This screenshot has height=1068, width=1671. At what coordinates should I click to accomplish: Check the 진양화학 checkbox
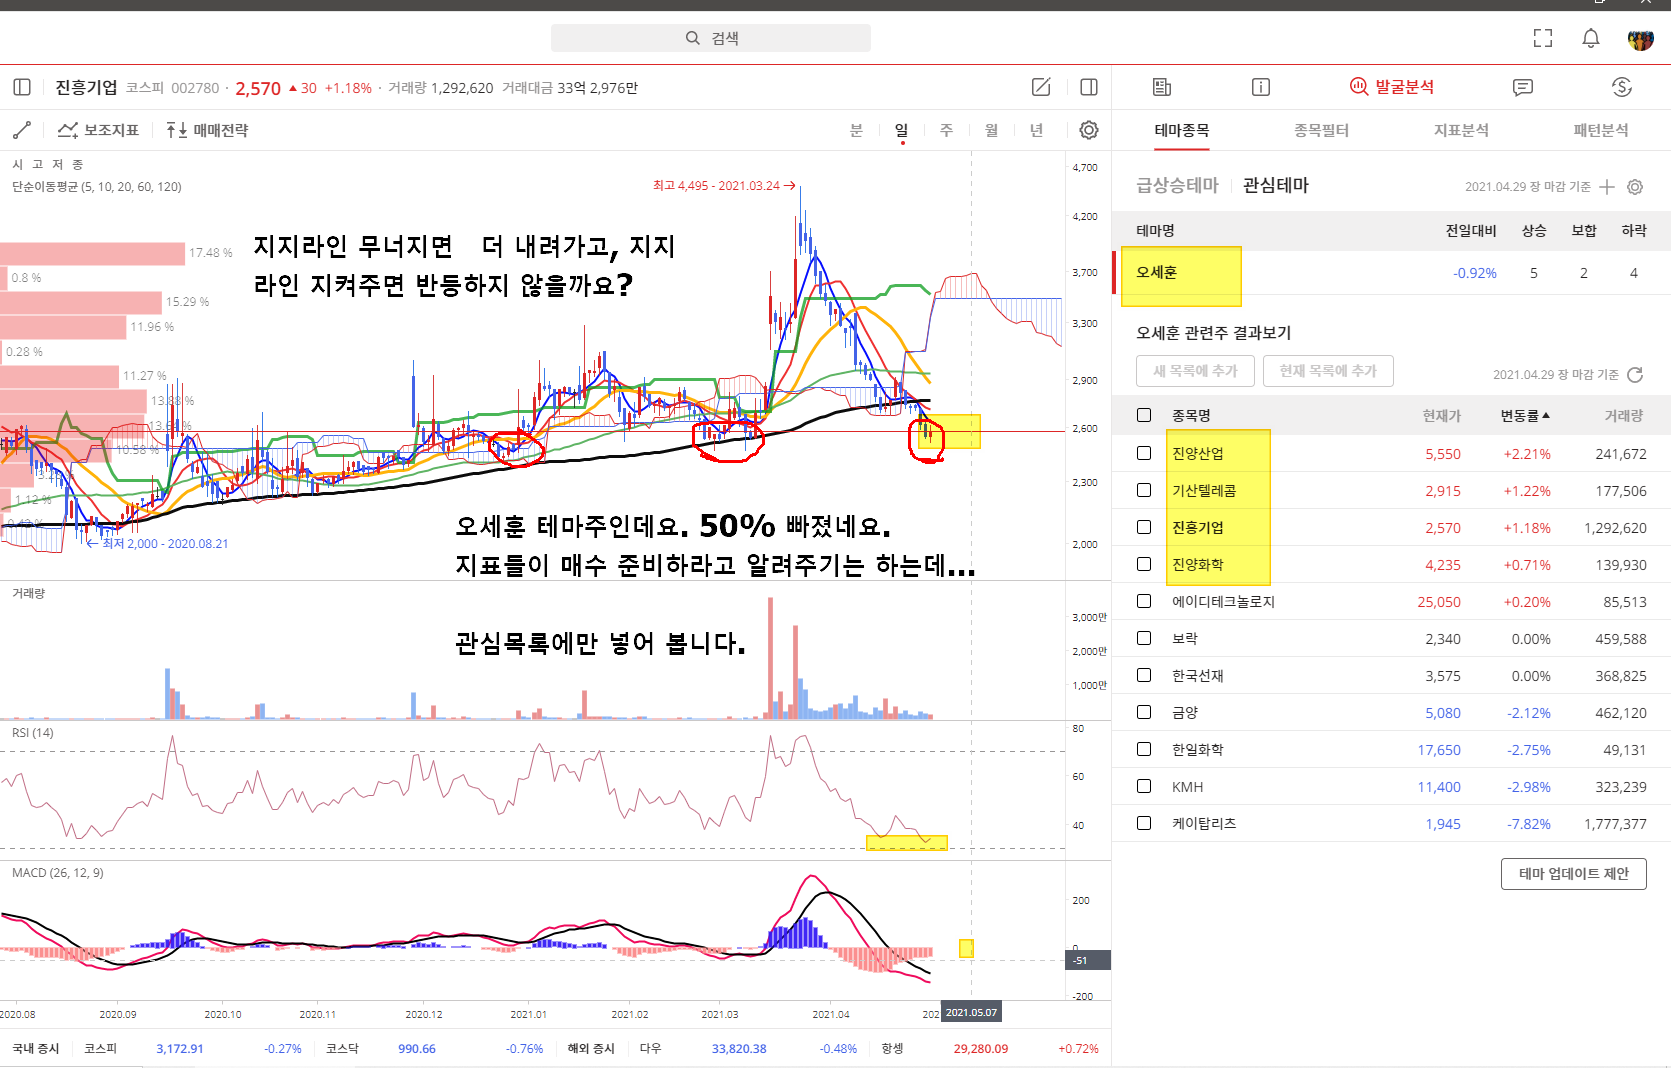pyautogui.click(x=1144, y=564)
